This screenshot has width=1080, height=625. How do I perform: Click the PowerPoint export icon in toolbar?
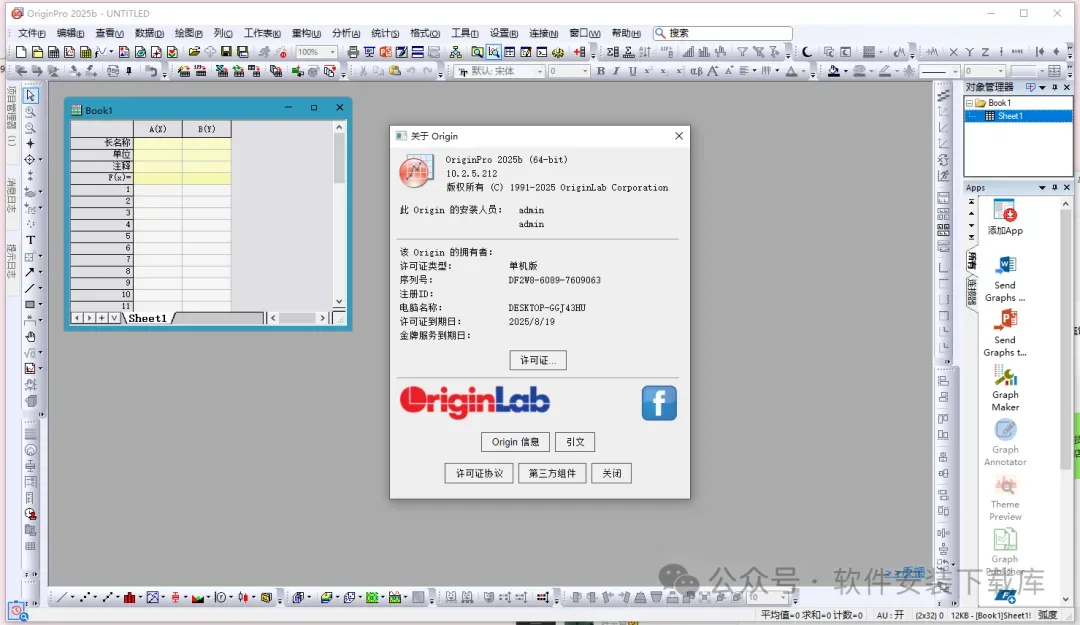tap(385, 52)
